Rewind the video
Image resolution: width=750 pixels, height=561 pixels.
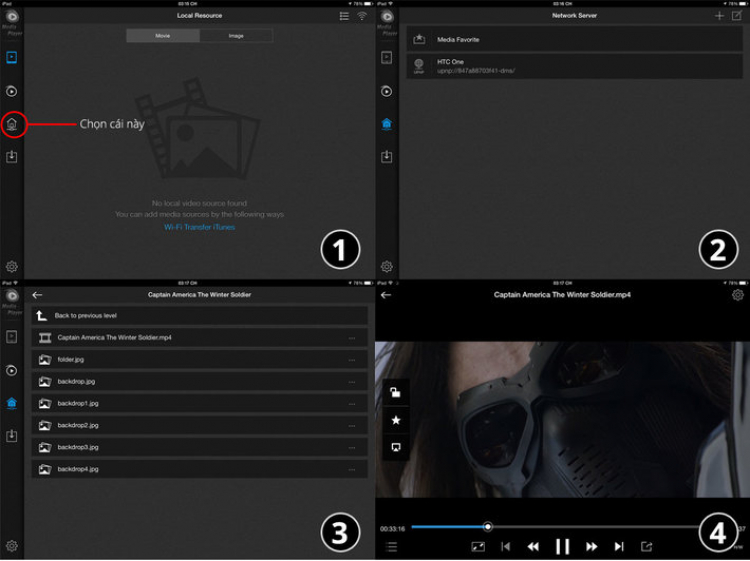tap(533, 546)
